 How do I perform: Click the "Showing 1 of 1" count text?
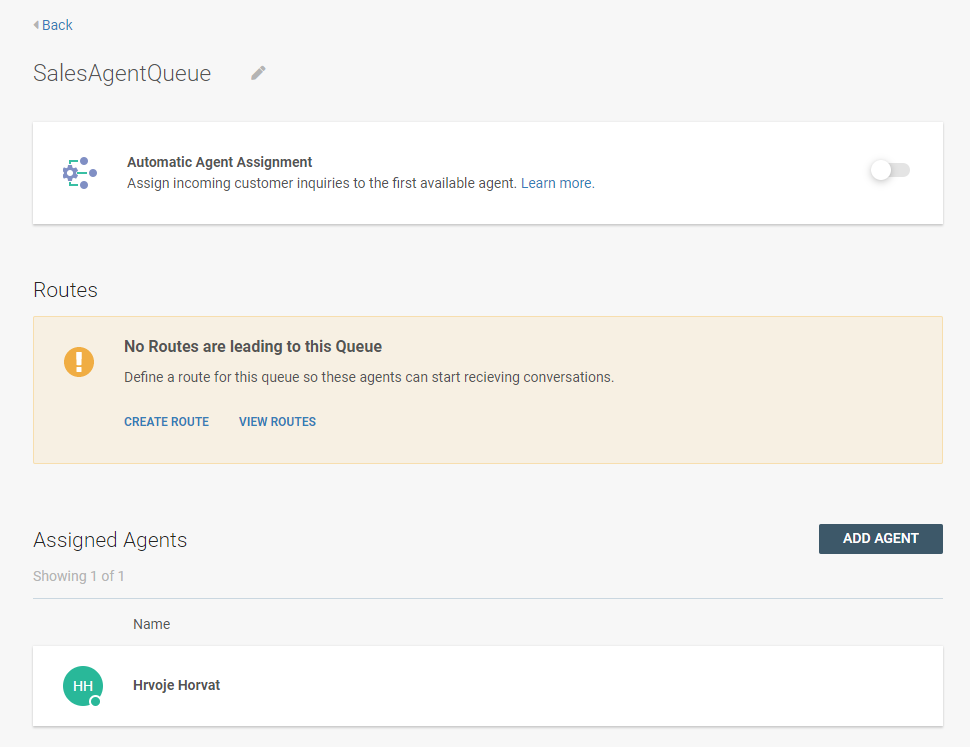(x=79, y=576)
